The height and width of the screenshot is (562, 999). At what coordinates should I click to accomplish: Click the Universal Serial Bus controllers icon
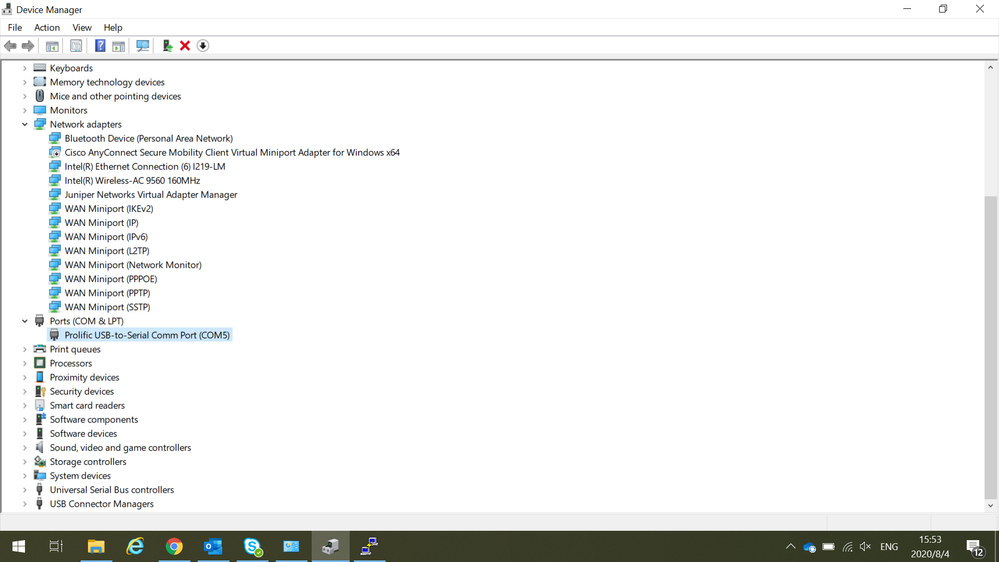[x=40, y=489]
